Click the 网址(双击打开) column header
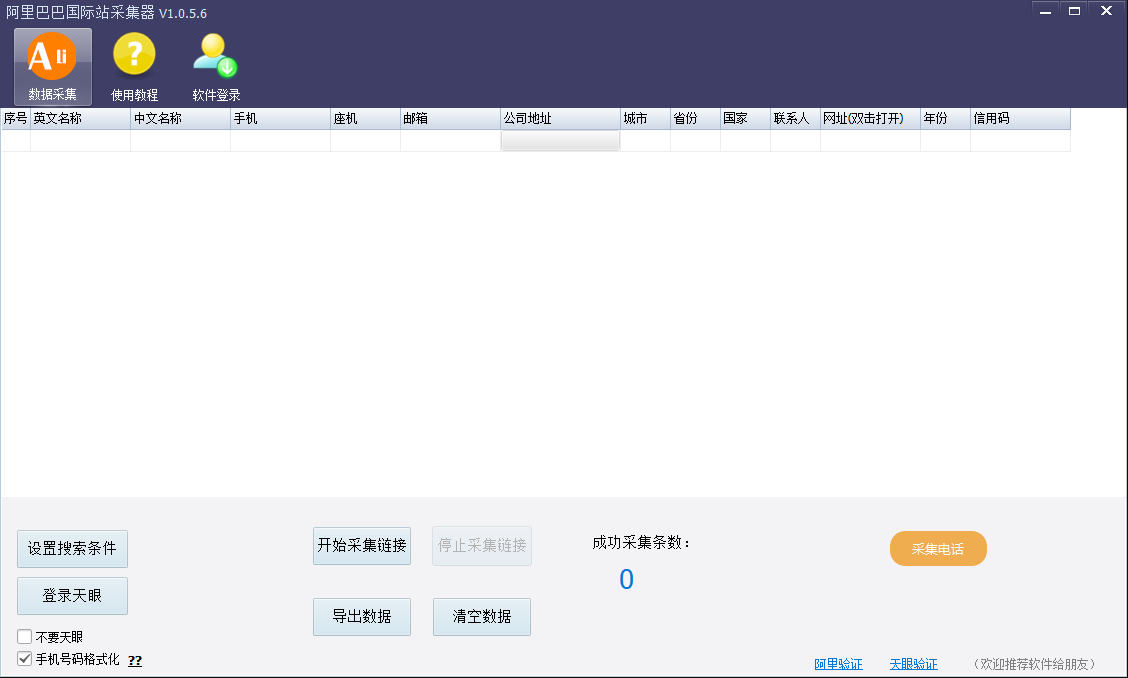 pos(870,119)
